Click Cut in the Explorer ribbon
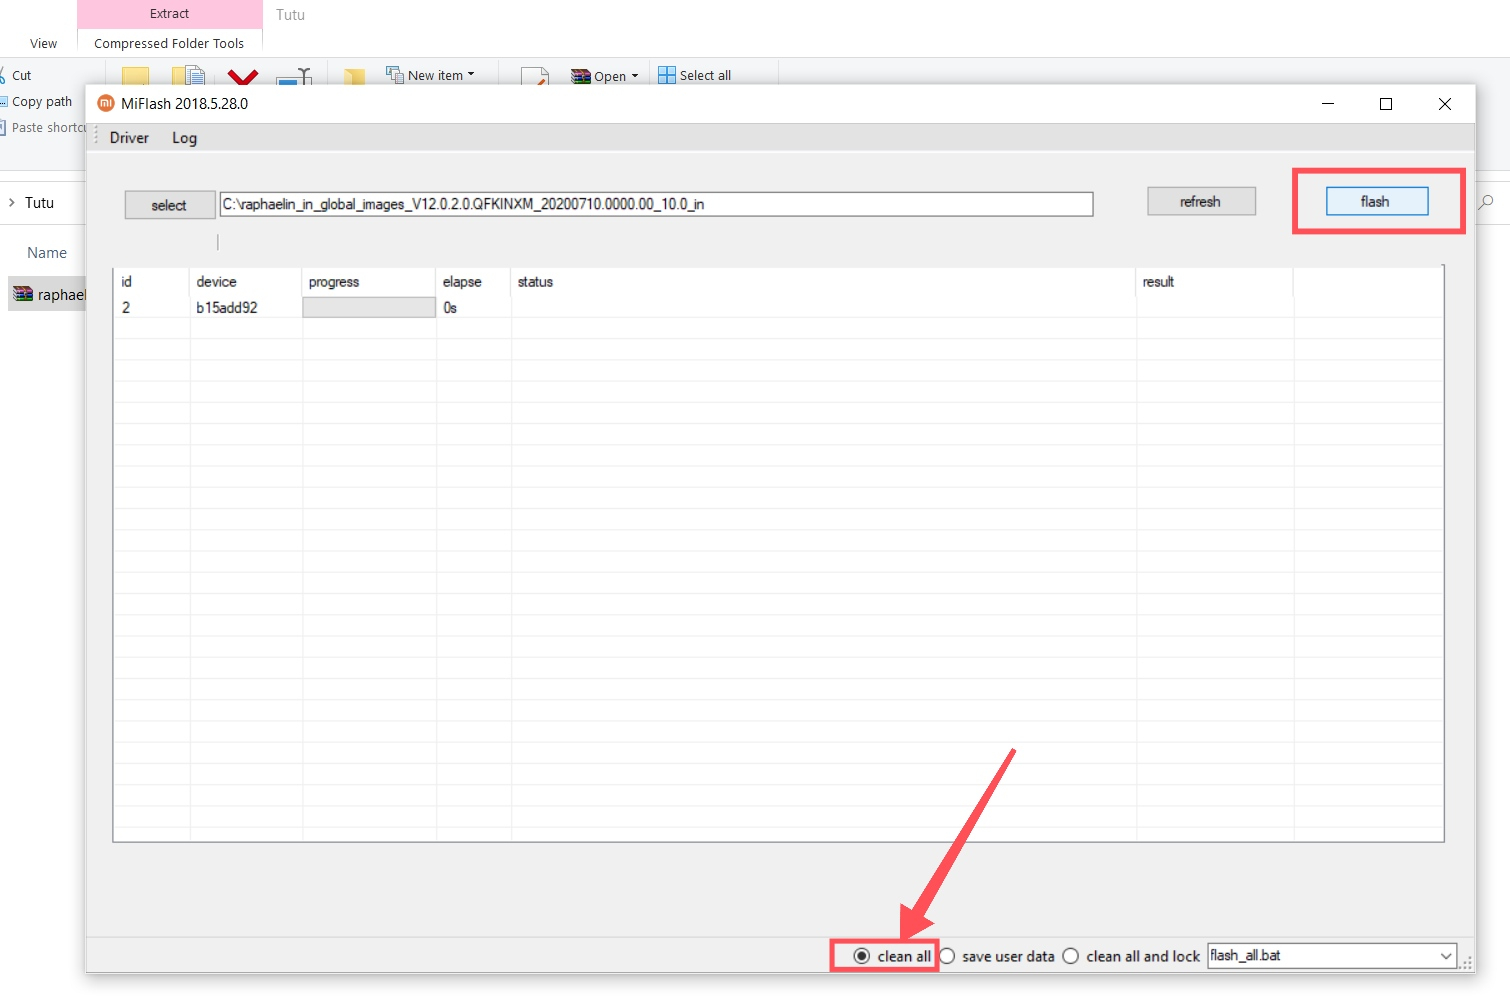 click(x=16, y=75)
